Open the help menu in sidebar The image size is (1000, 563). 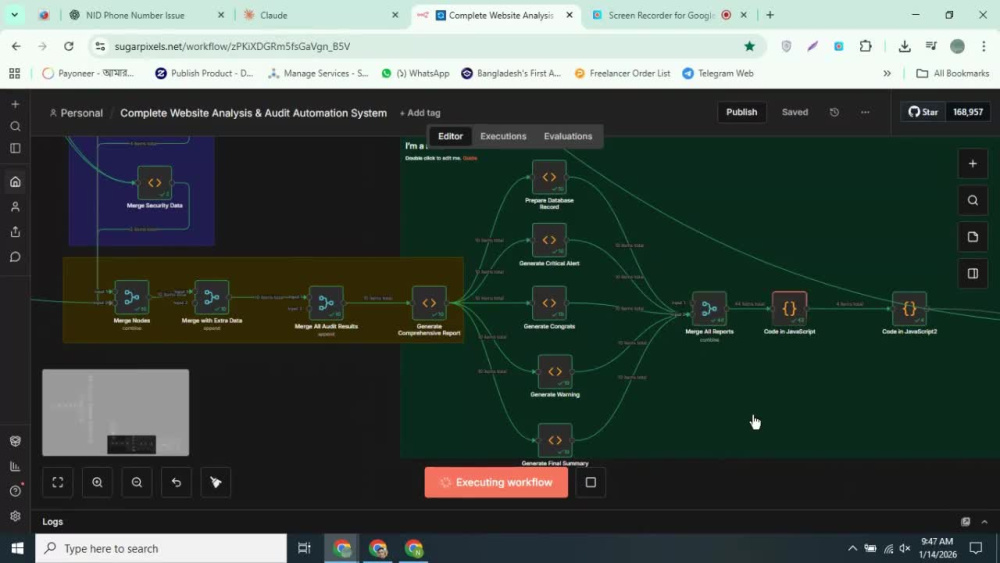pyautogui.click(x=15, y=491)
